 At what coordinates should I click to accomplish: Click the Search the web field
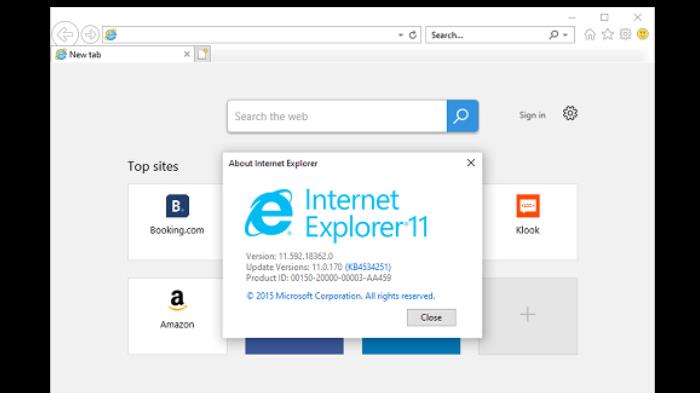337,116
